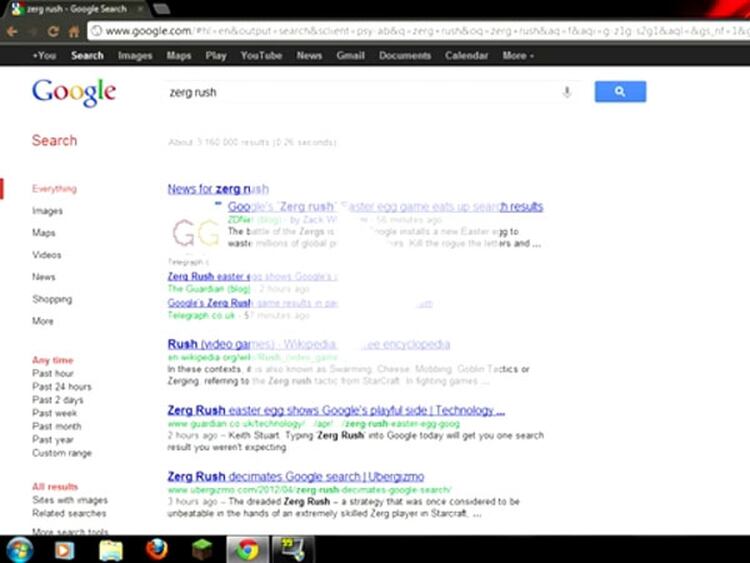
Task: Expand the More dropdown in top bar
Action: [x=517, y=56]
